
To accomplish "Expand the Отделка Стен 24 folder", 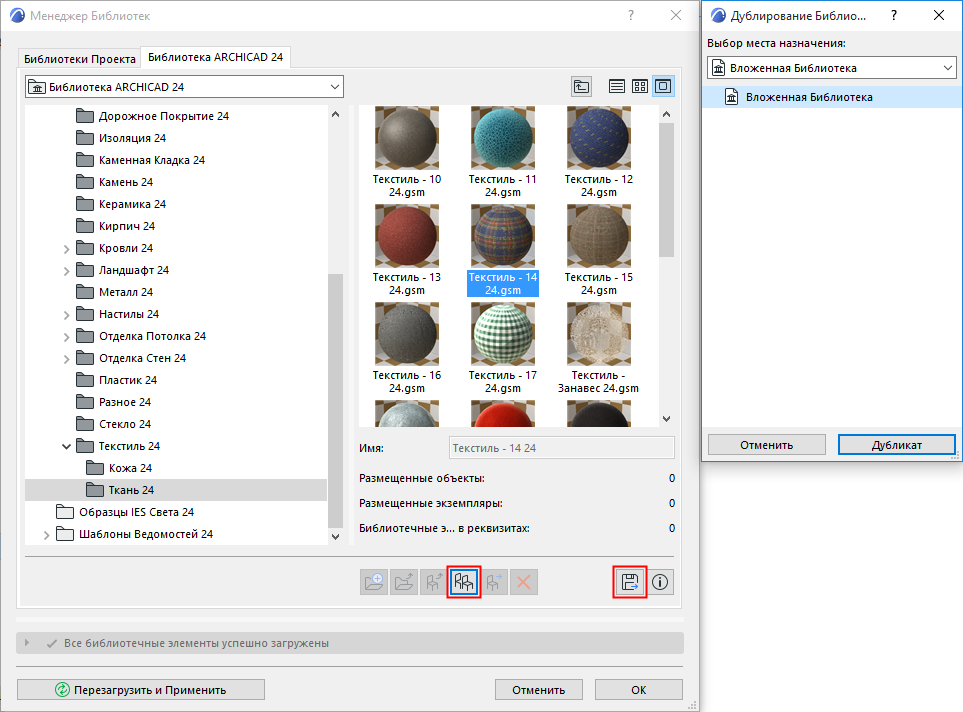I will tap(66, 359).
